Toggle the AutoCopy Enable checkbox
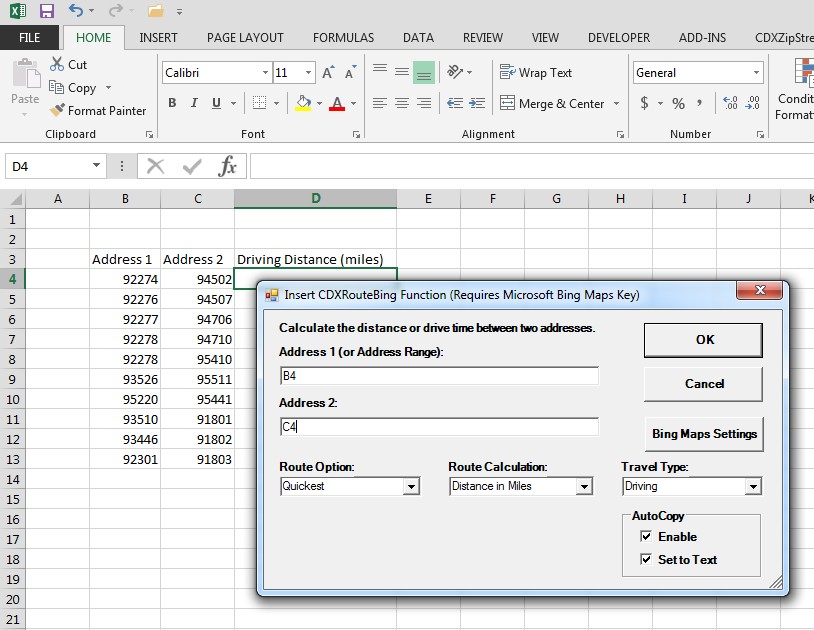Image resolution: width=814 pixels, height=630 pixels. (x=646, y=536)
